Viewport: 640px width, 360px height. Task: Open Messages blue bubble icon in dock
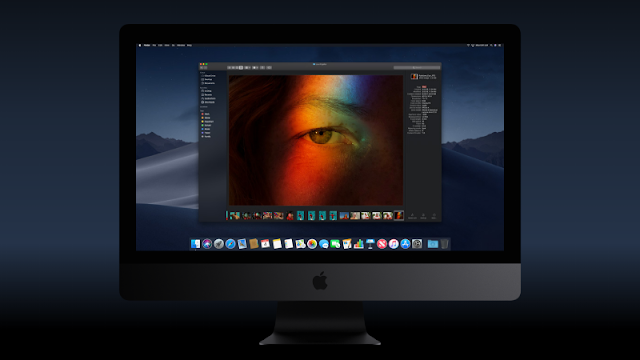pos(324,244)
